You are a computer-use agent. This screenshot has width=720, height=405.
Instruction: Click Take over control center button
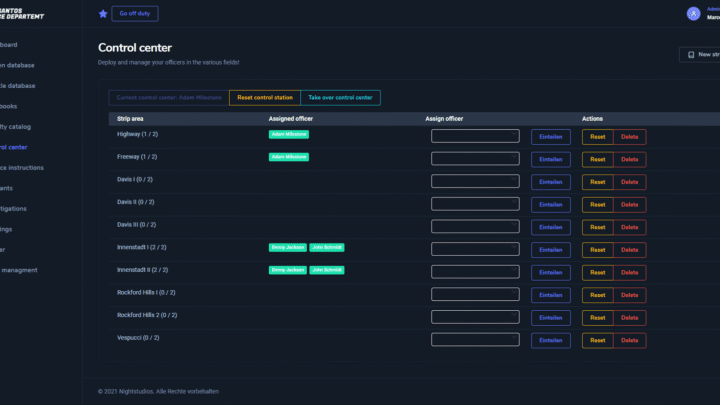point(340,98)
